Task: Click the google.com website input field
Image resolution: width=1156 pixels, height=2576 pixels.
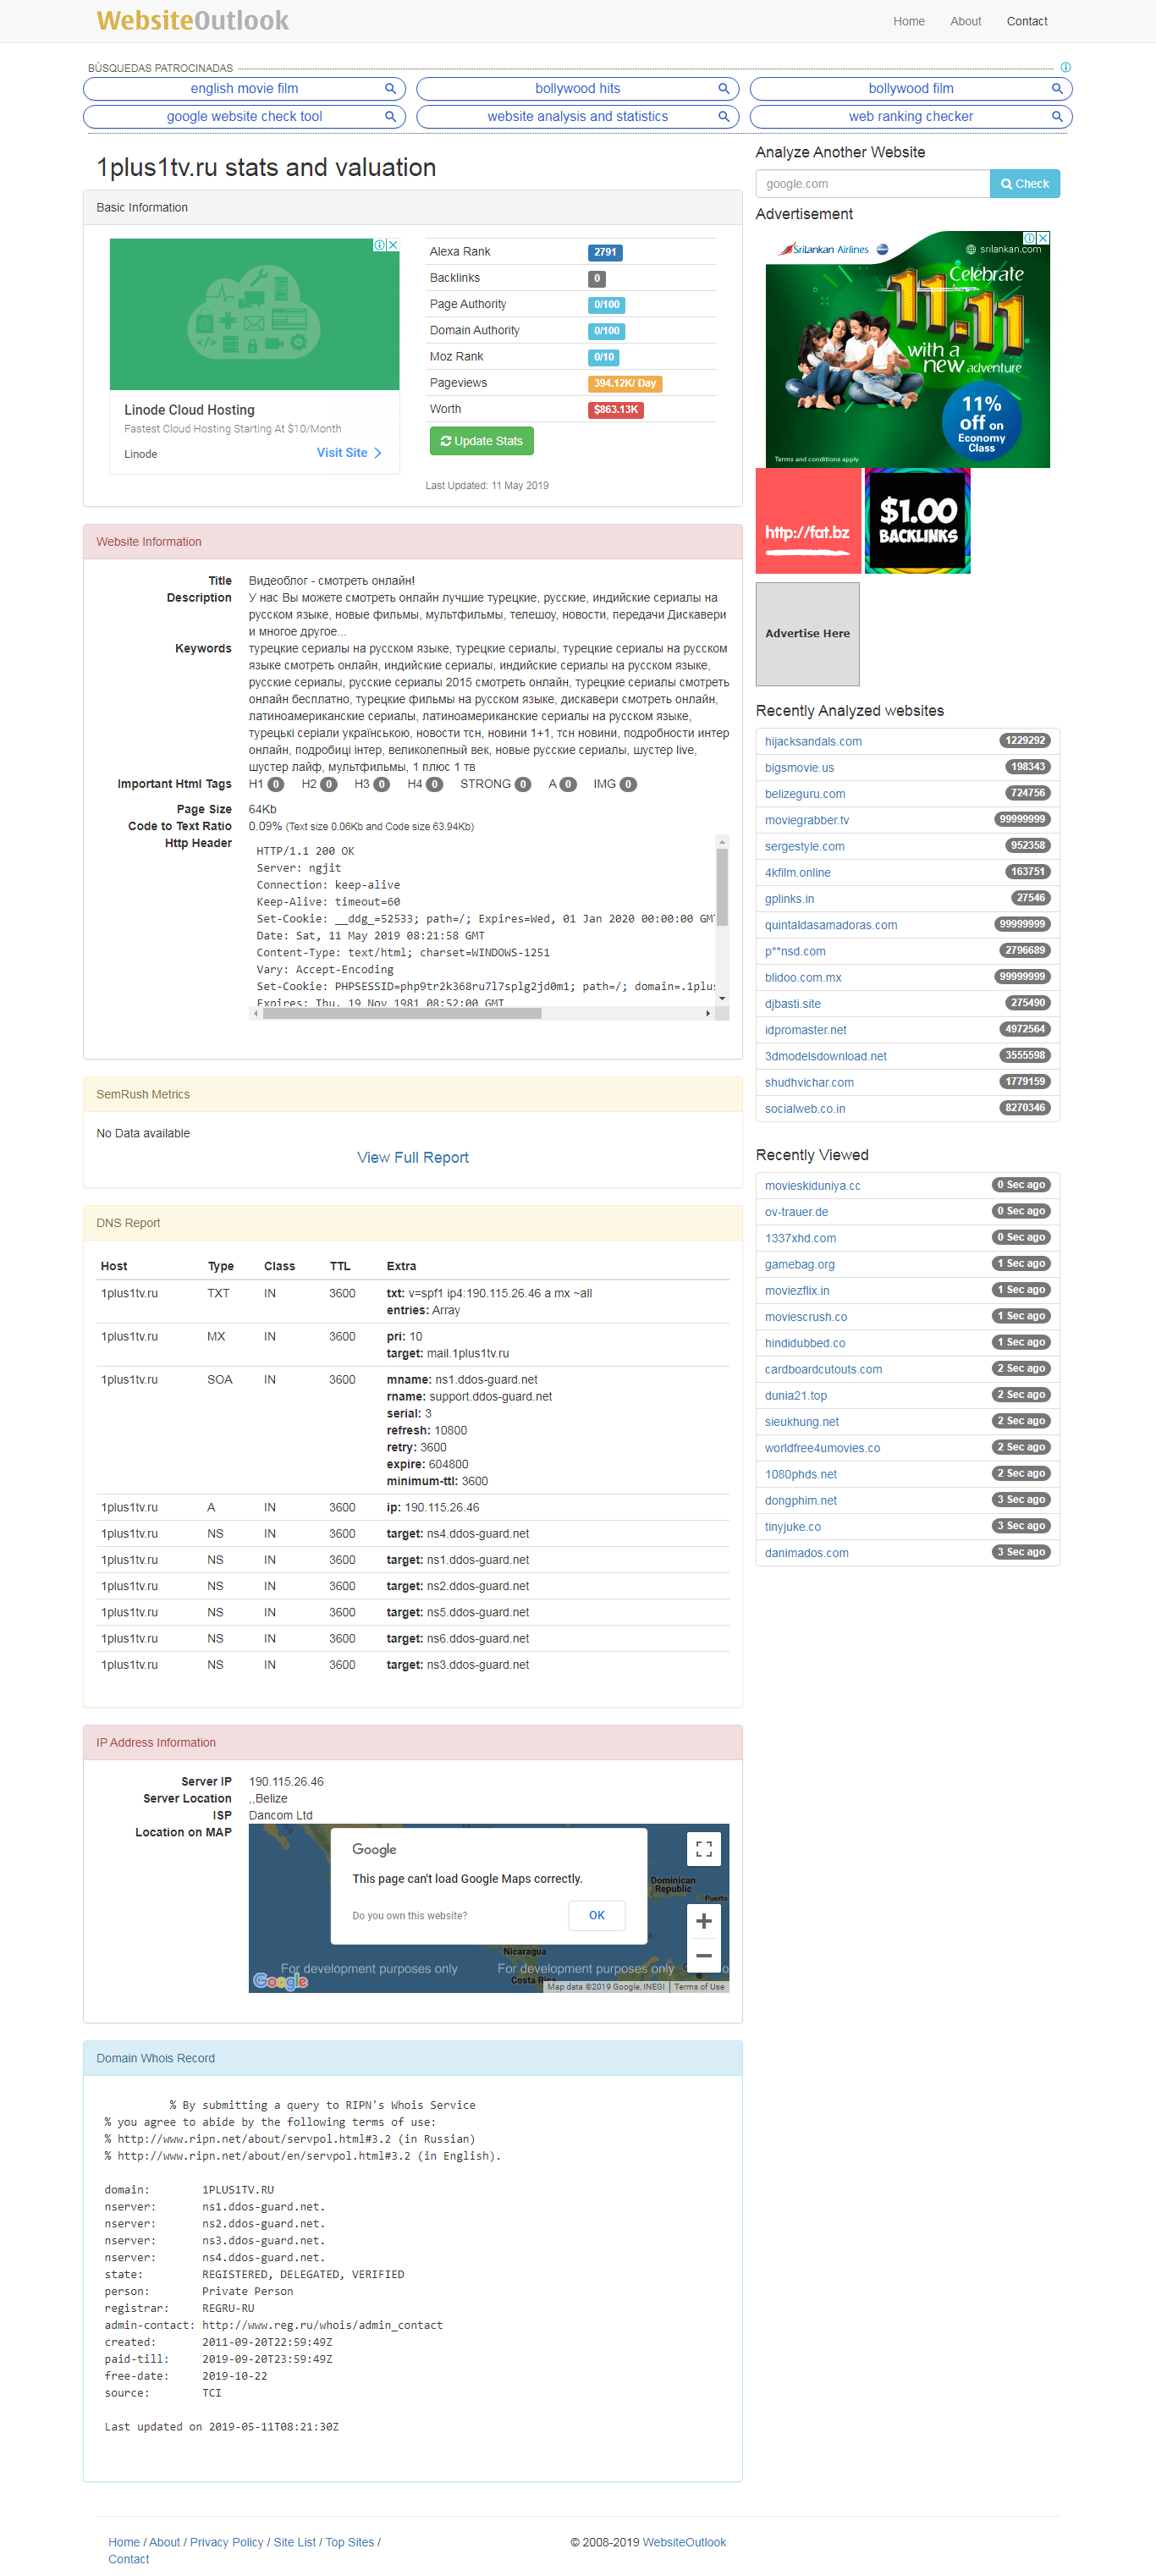Action: point(872,184)
